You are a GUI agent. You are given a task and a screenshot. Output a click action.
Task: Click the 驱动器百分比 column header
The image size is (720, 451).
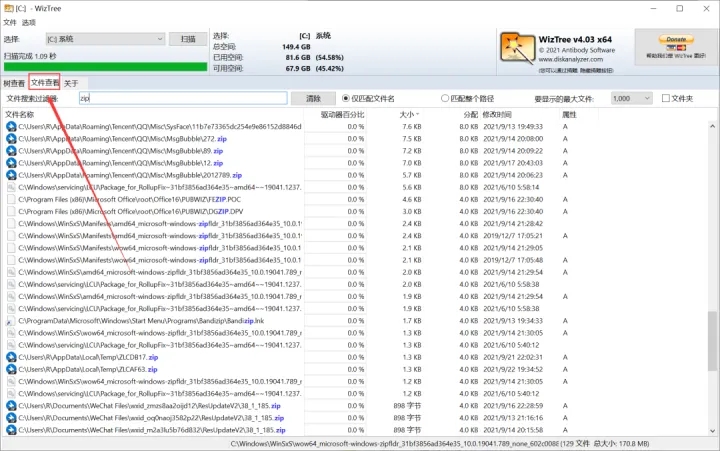tap(342, 114)
